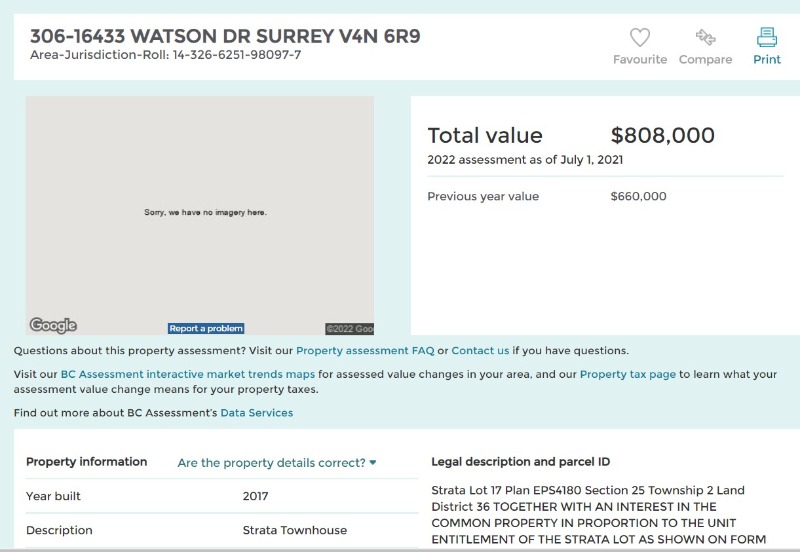Click the arrow beside property details question
Viewport: 800px width, 552px height.
373,463
